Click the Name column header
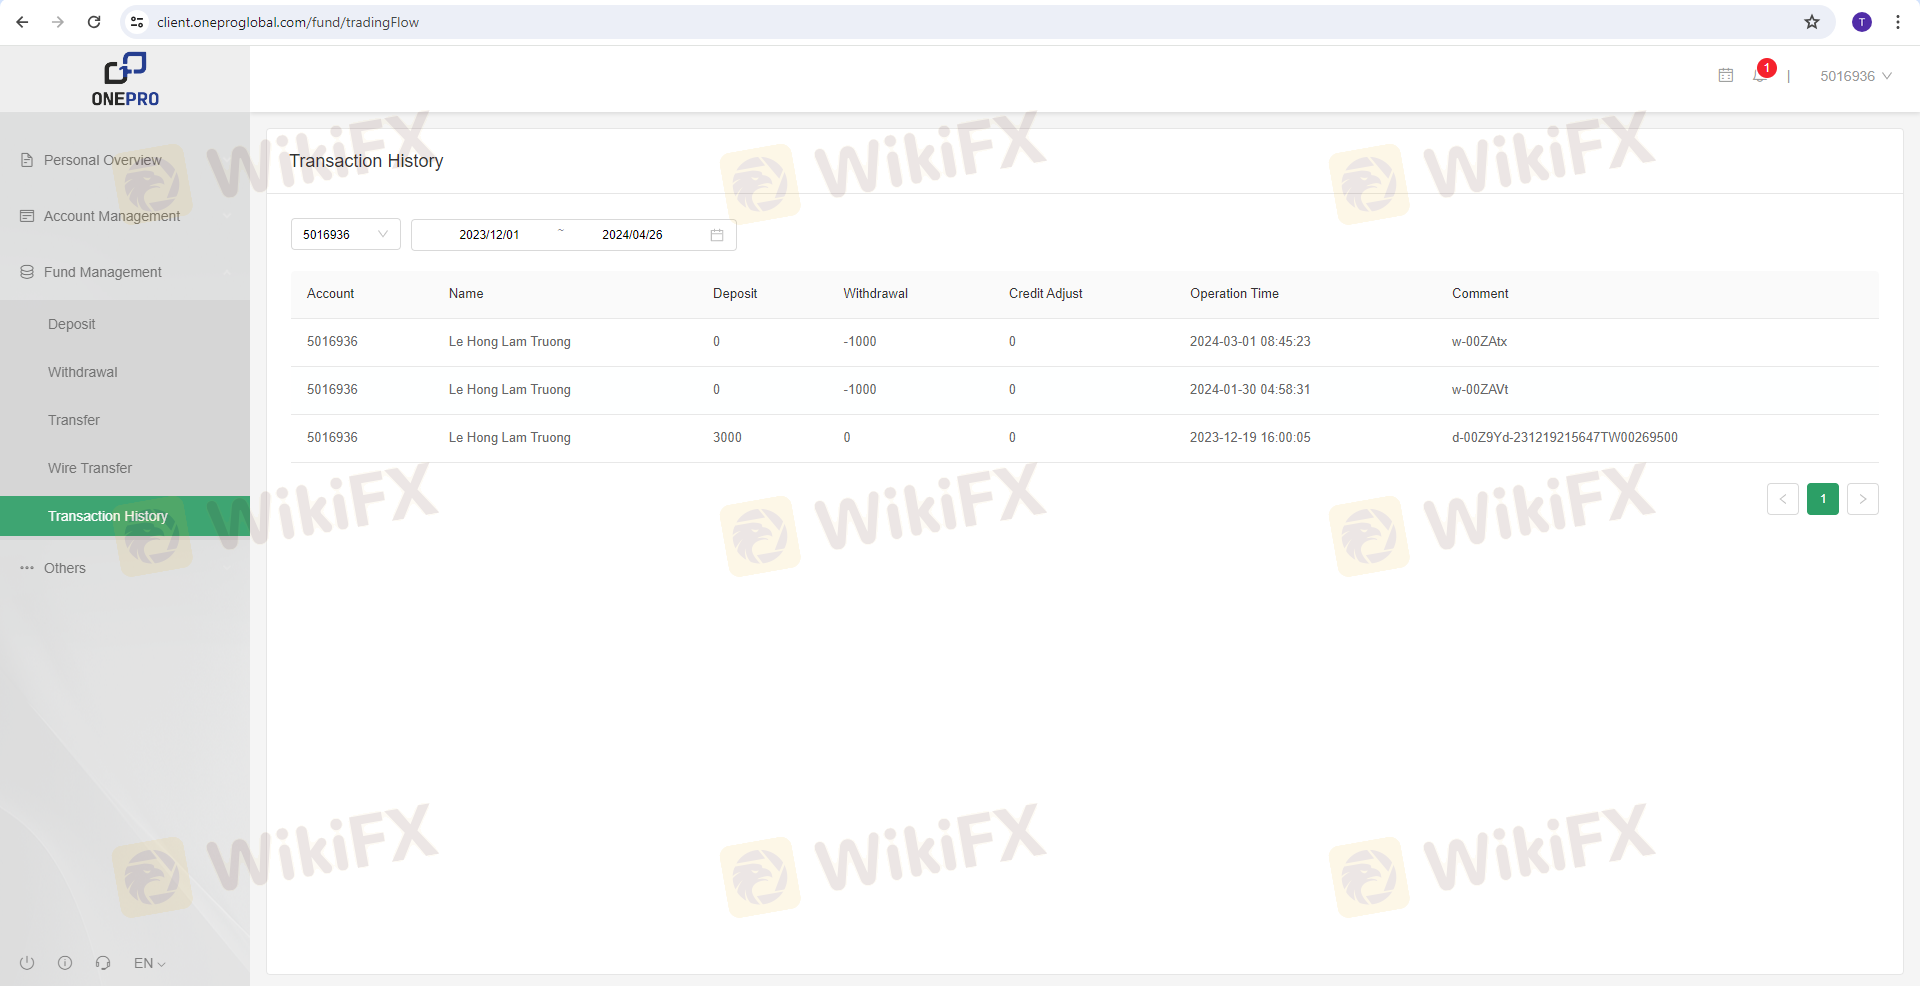 [x=466, y=294]
